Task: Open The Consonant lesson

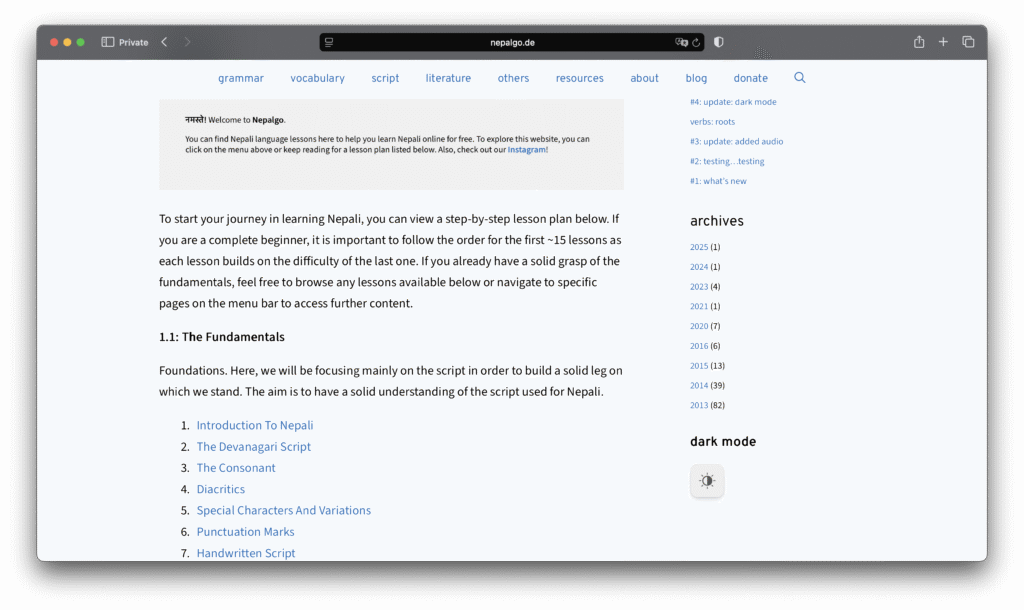Action: [x=236, y=468]
